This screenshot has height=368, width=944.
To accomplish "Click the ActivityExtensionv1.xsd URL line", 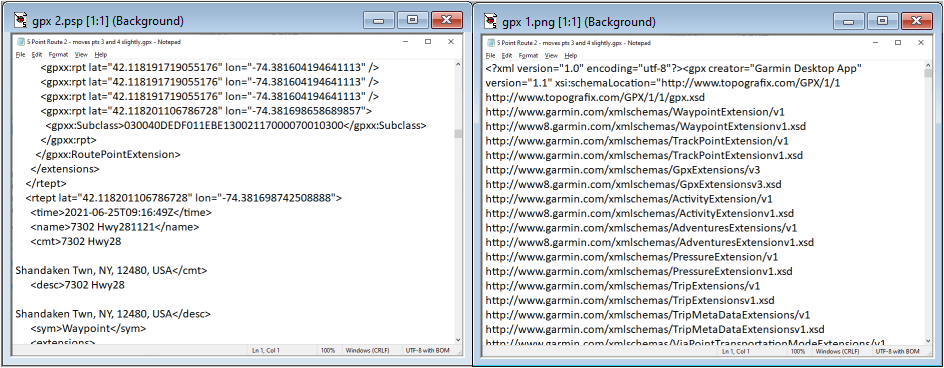I will [639, 213].
